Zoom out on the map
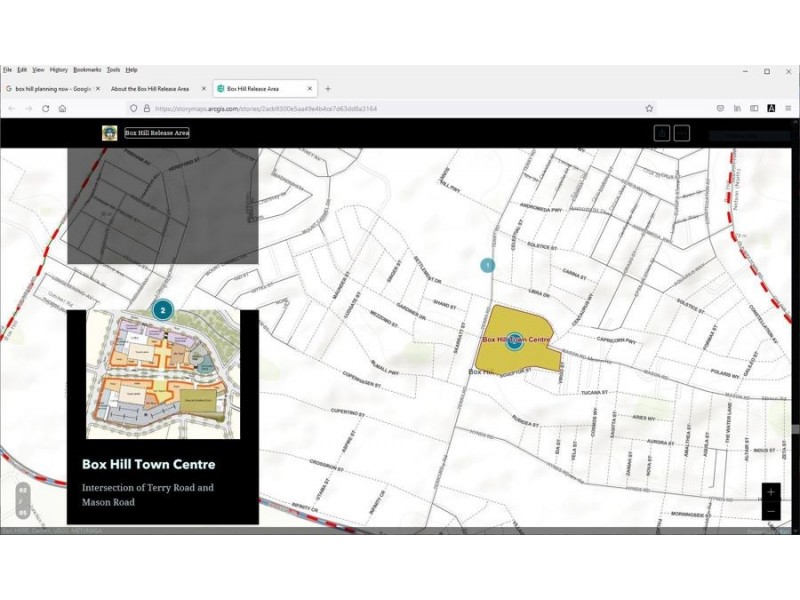800x600 pixels. click(x=770, y=511)
